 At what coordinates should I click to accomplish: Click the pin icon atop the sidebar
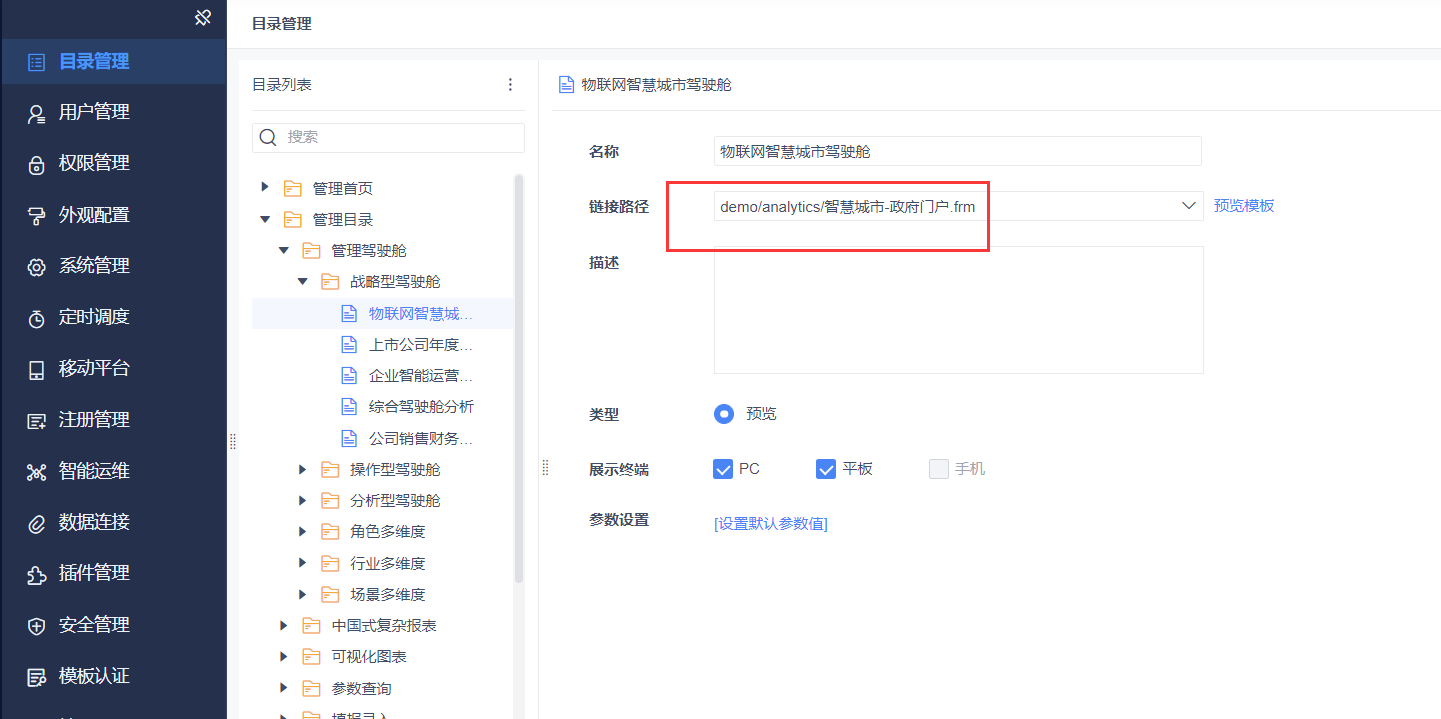click(203, 17)
